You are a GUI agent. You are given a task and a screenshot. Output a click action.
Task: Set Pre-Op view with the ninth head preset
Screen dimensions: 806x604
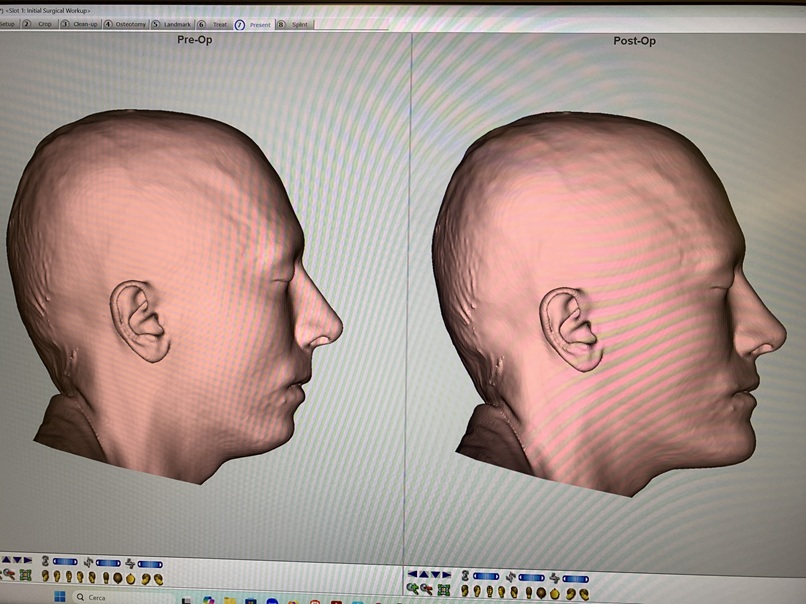(146, 579)
